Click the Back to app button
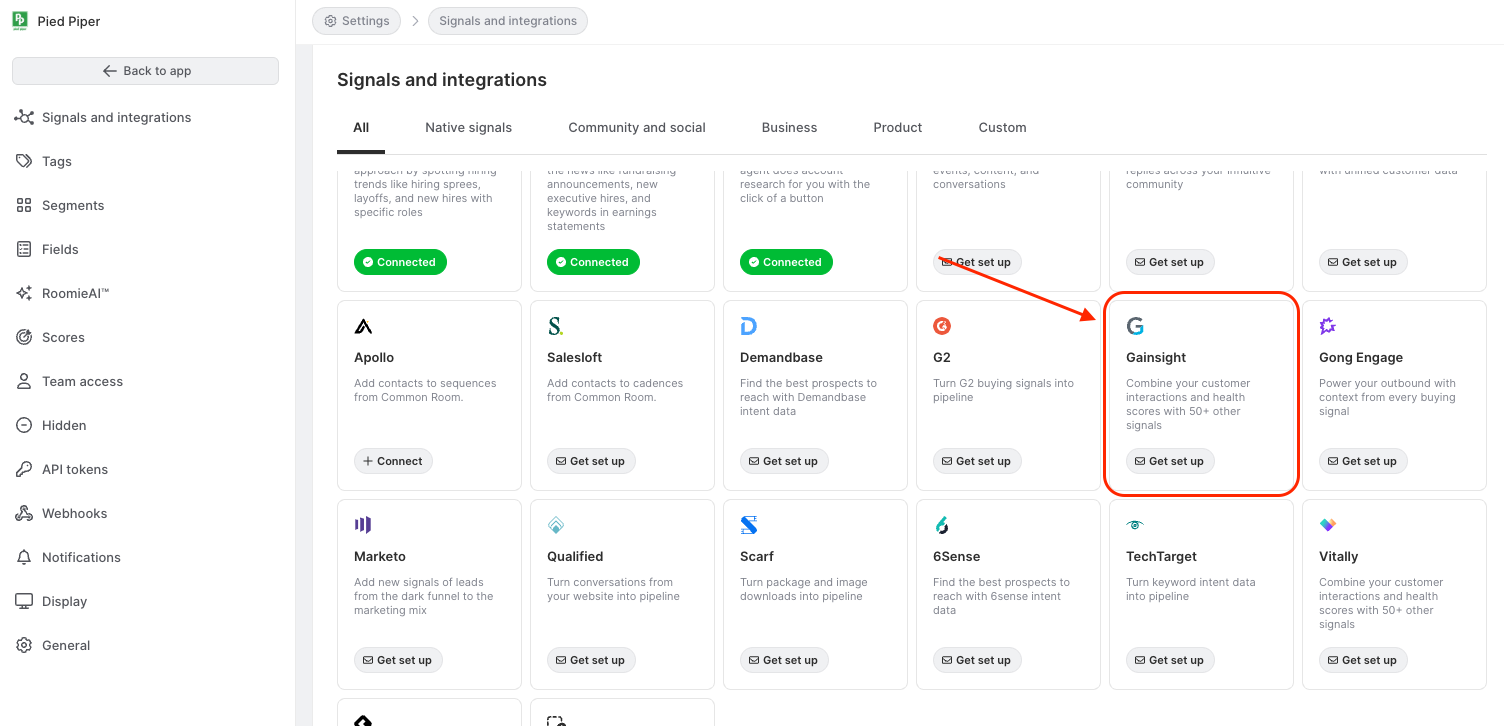1504x726 pixels. (146, 71)
